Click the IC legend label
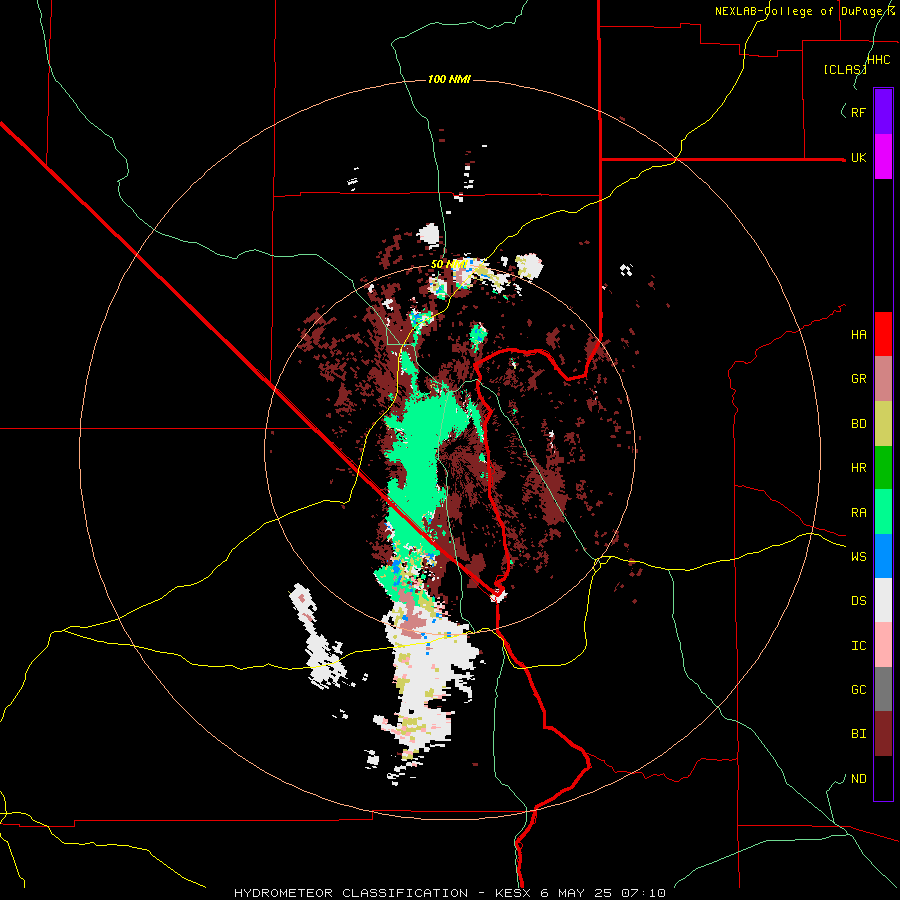 (858, 646)
